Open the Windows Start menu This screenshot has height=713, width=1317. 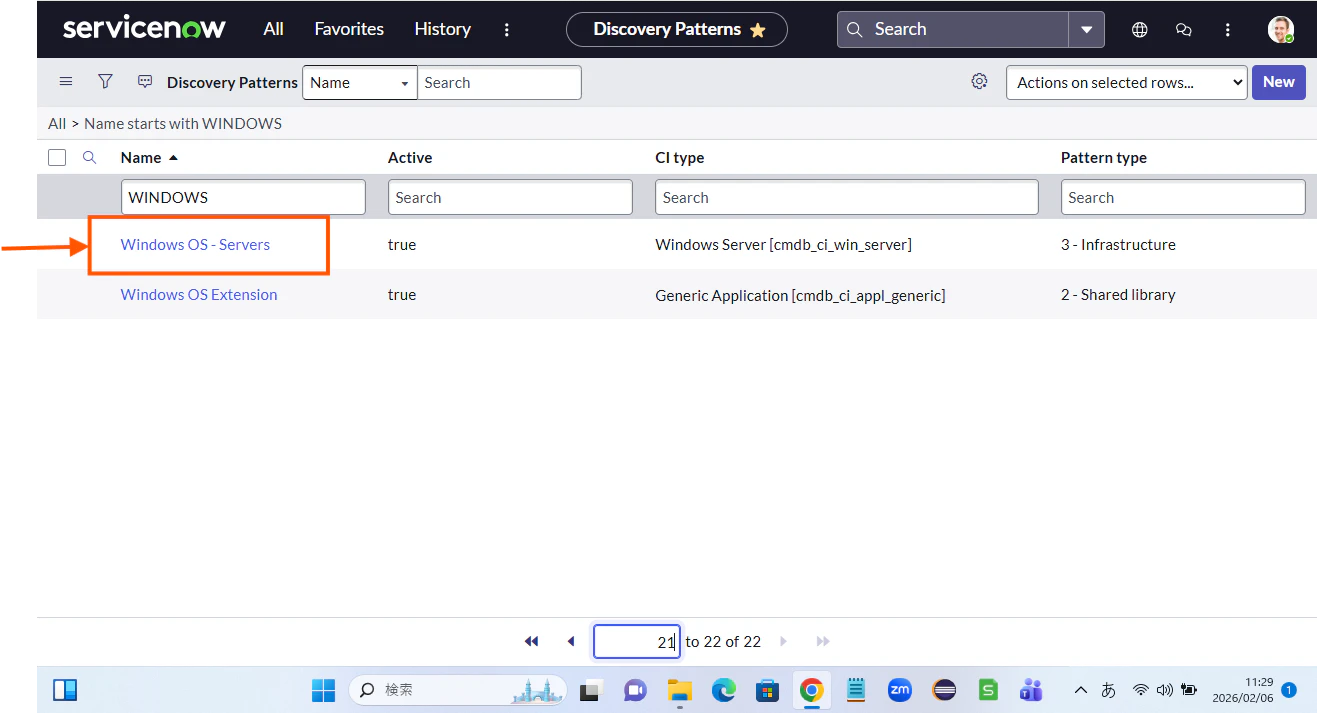tap(324, 690)
